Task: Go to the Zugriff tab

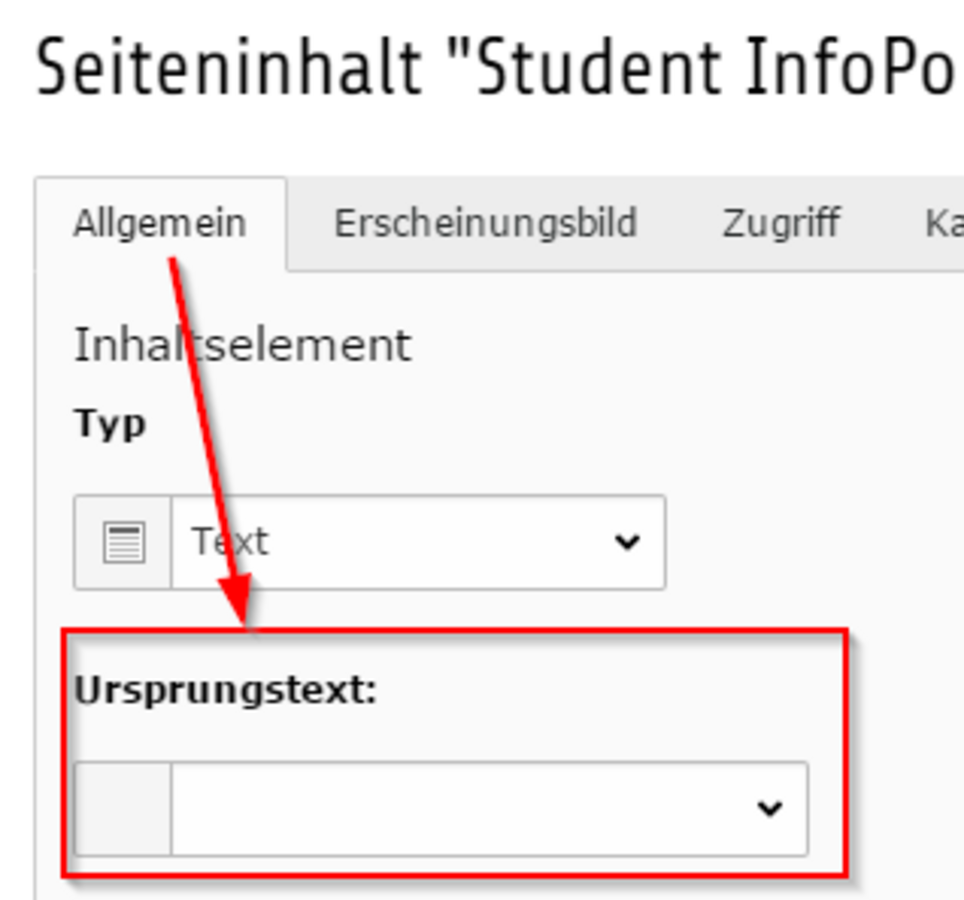Action: (781, 223)
